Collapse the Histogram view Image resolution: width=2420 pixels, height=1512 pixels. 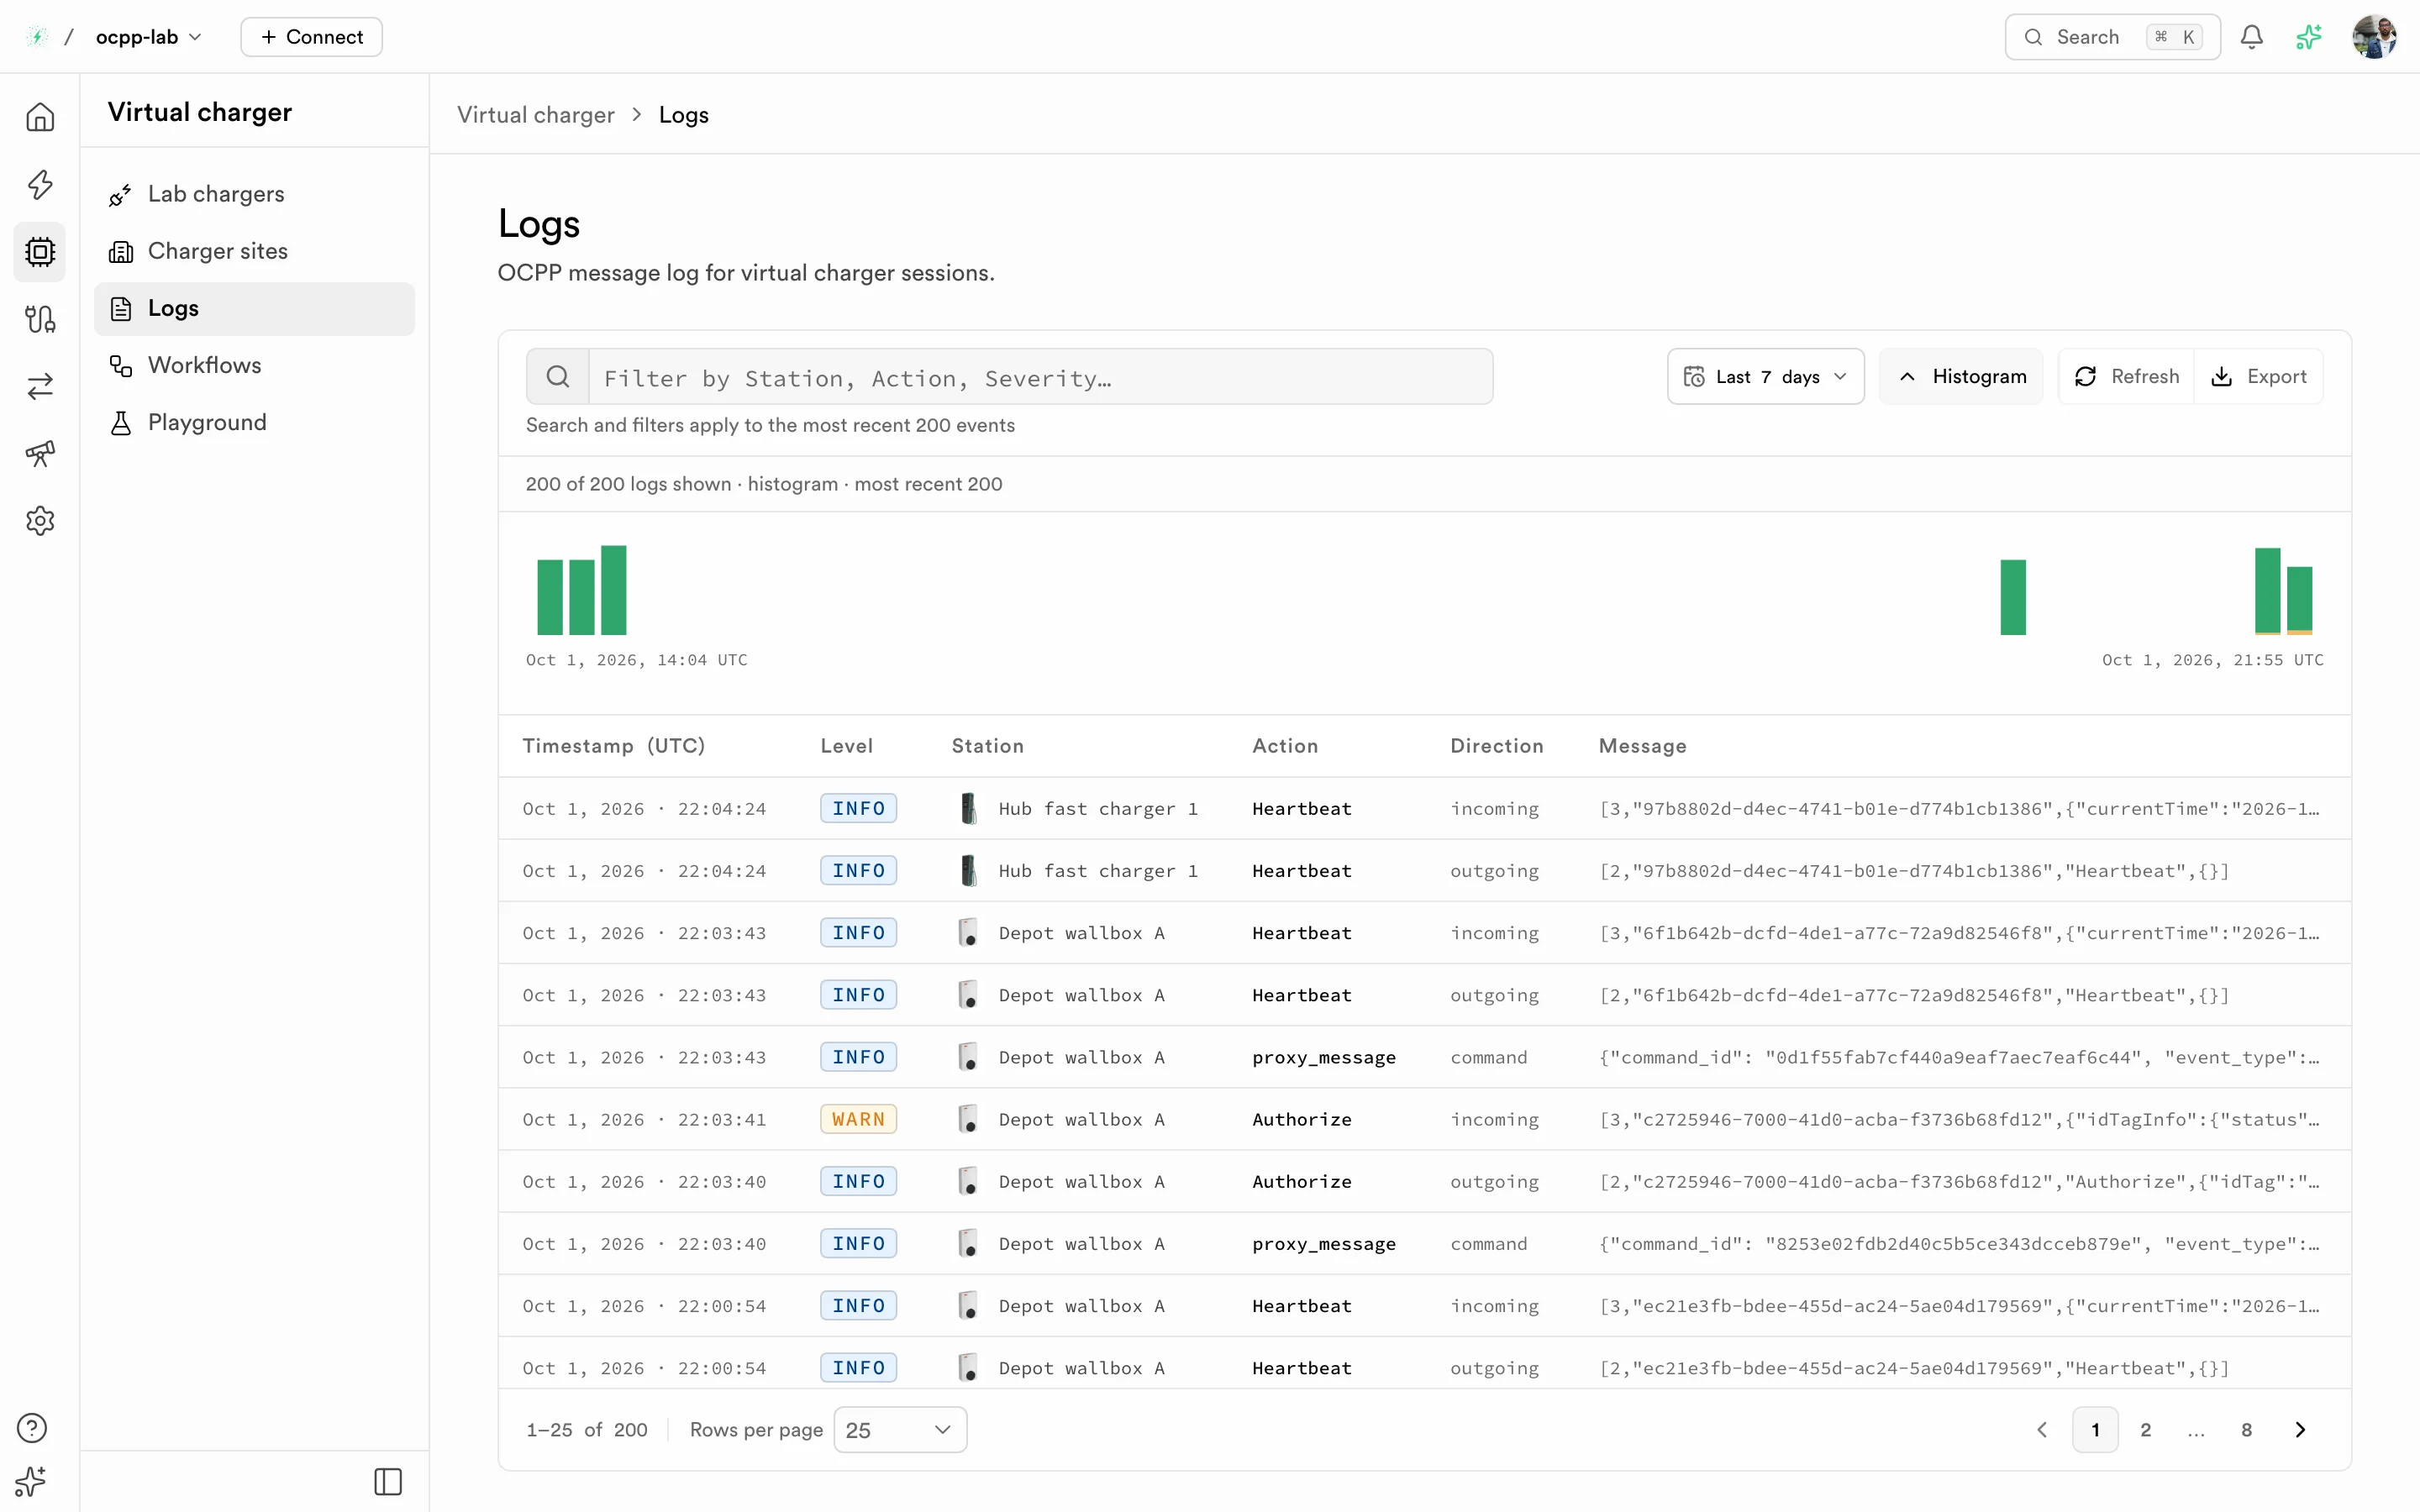click(1961, 377)
